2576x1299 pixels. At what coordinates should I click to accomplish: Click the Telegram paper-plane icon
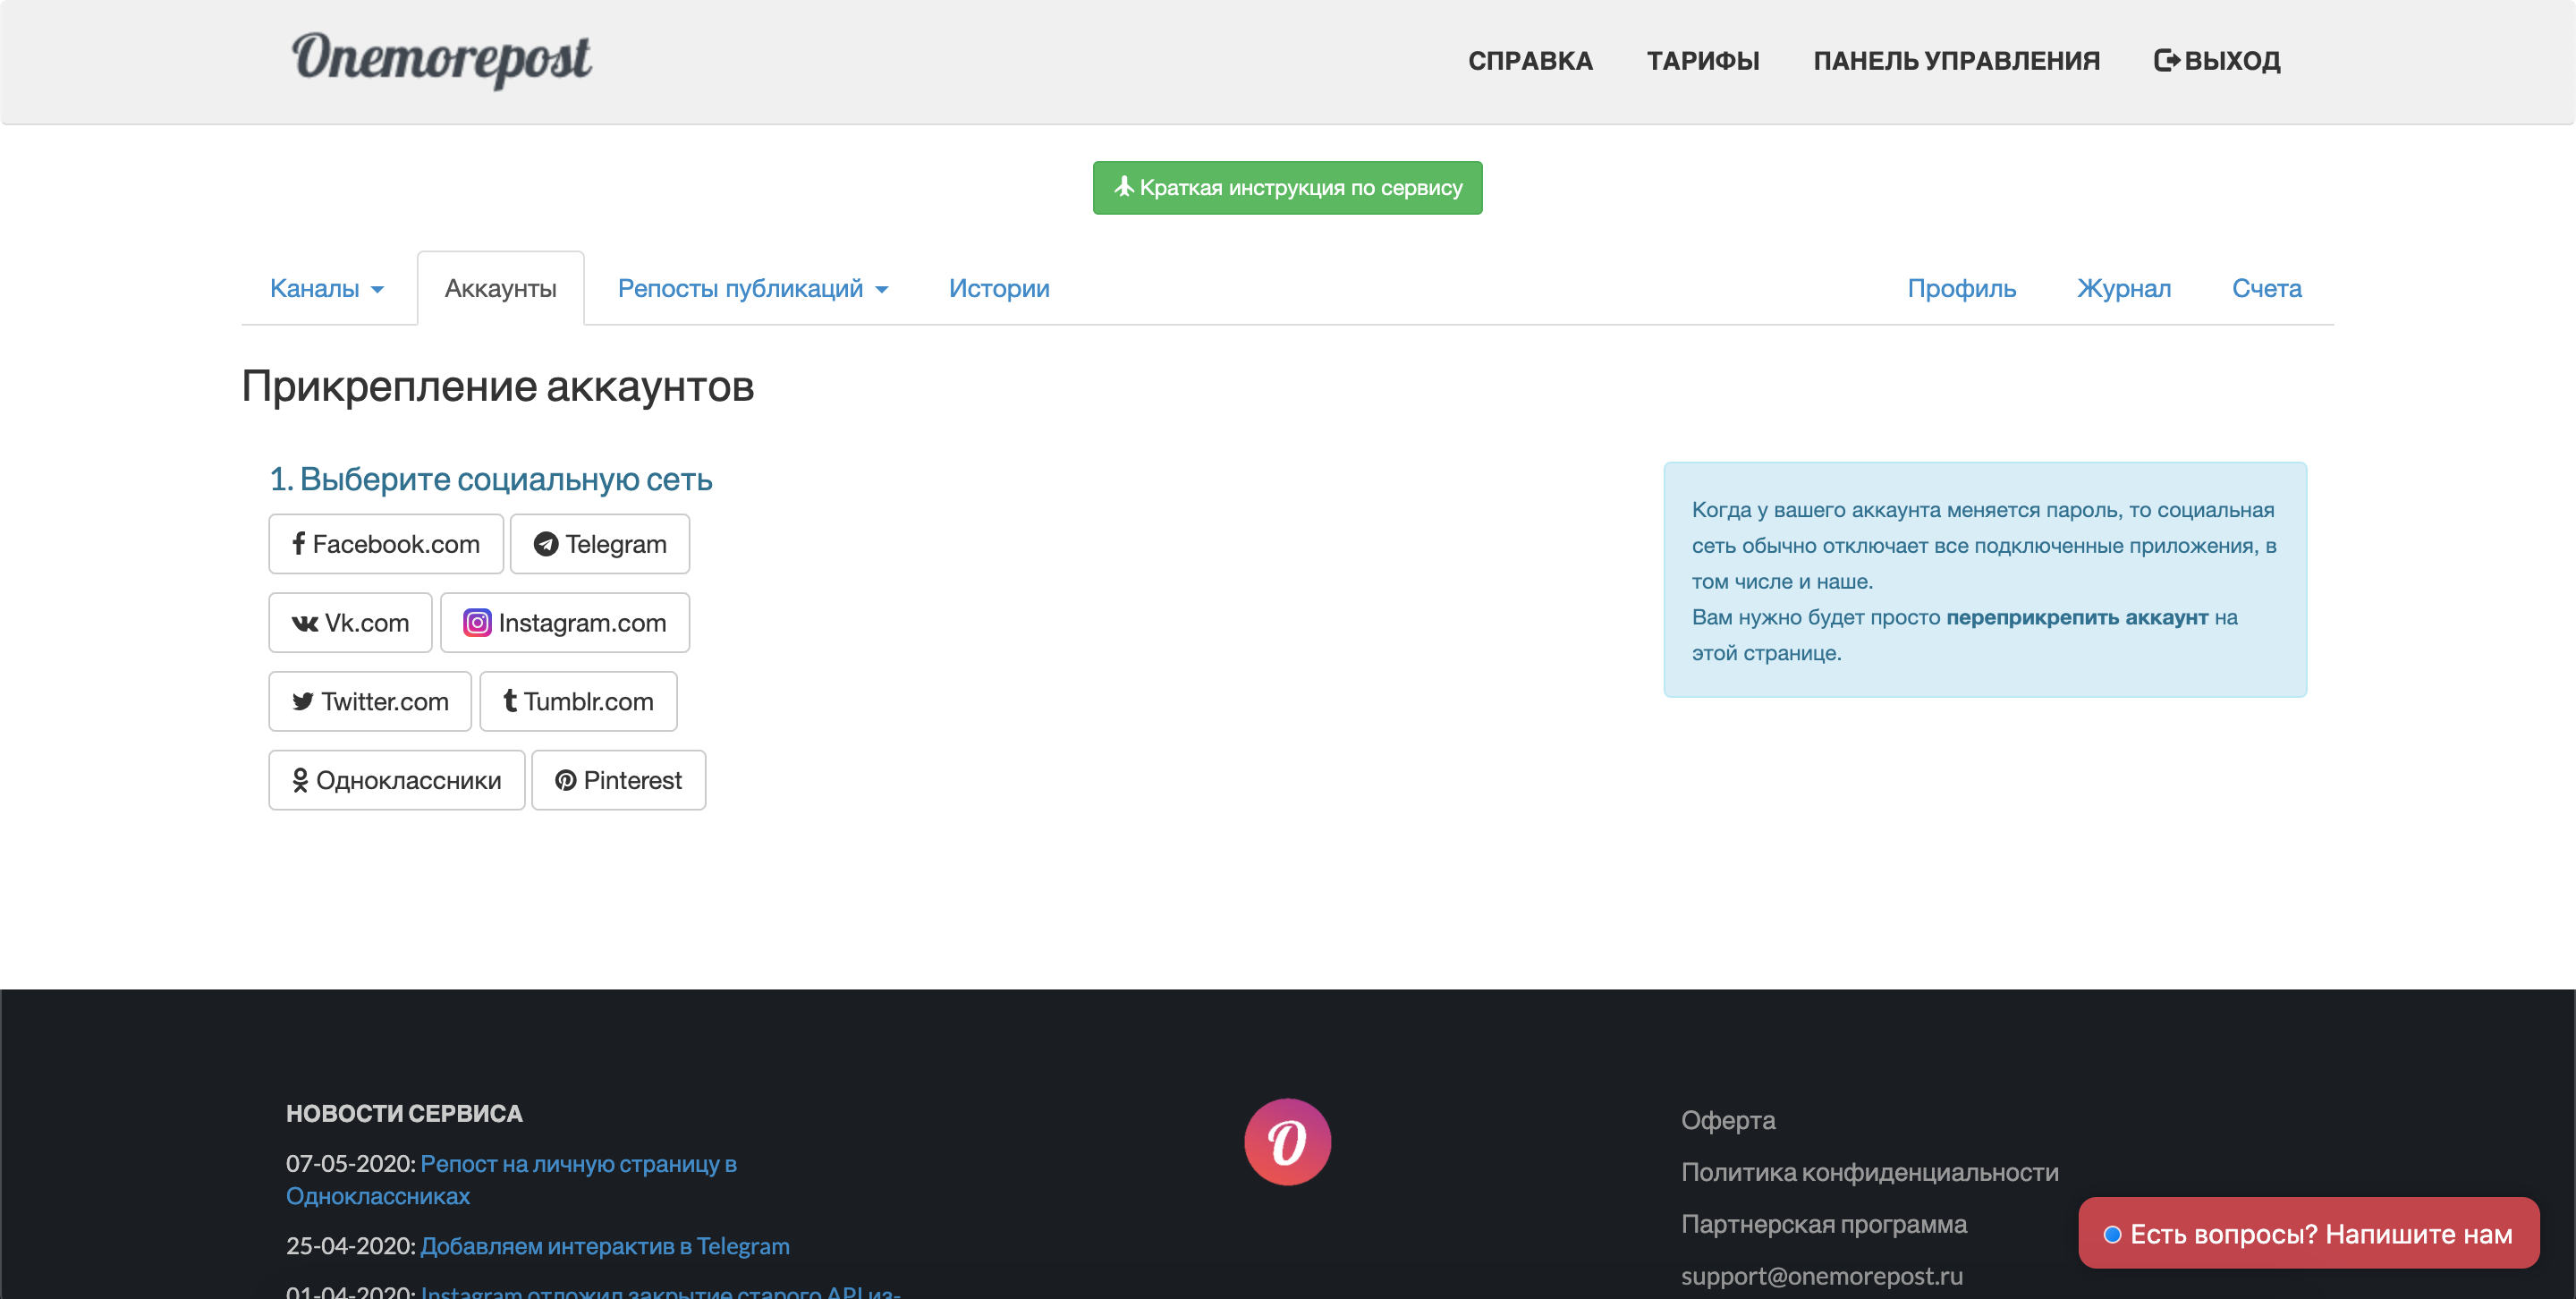[546, 544]
